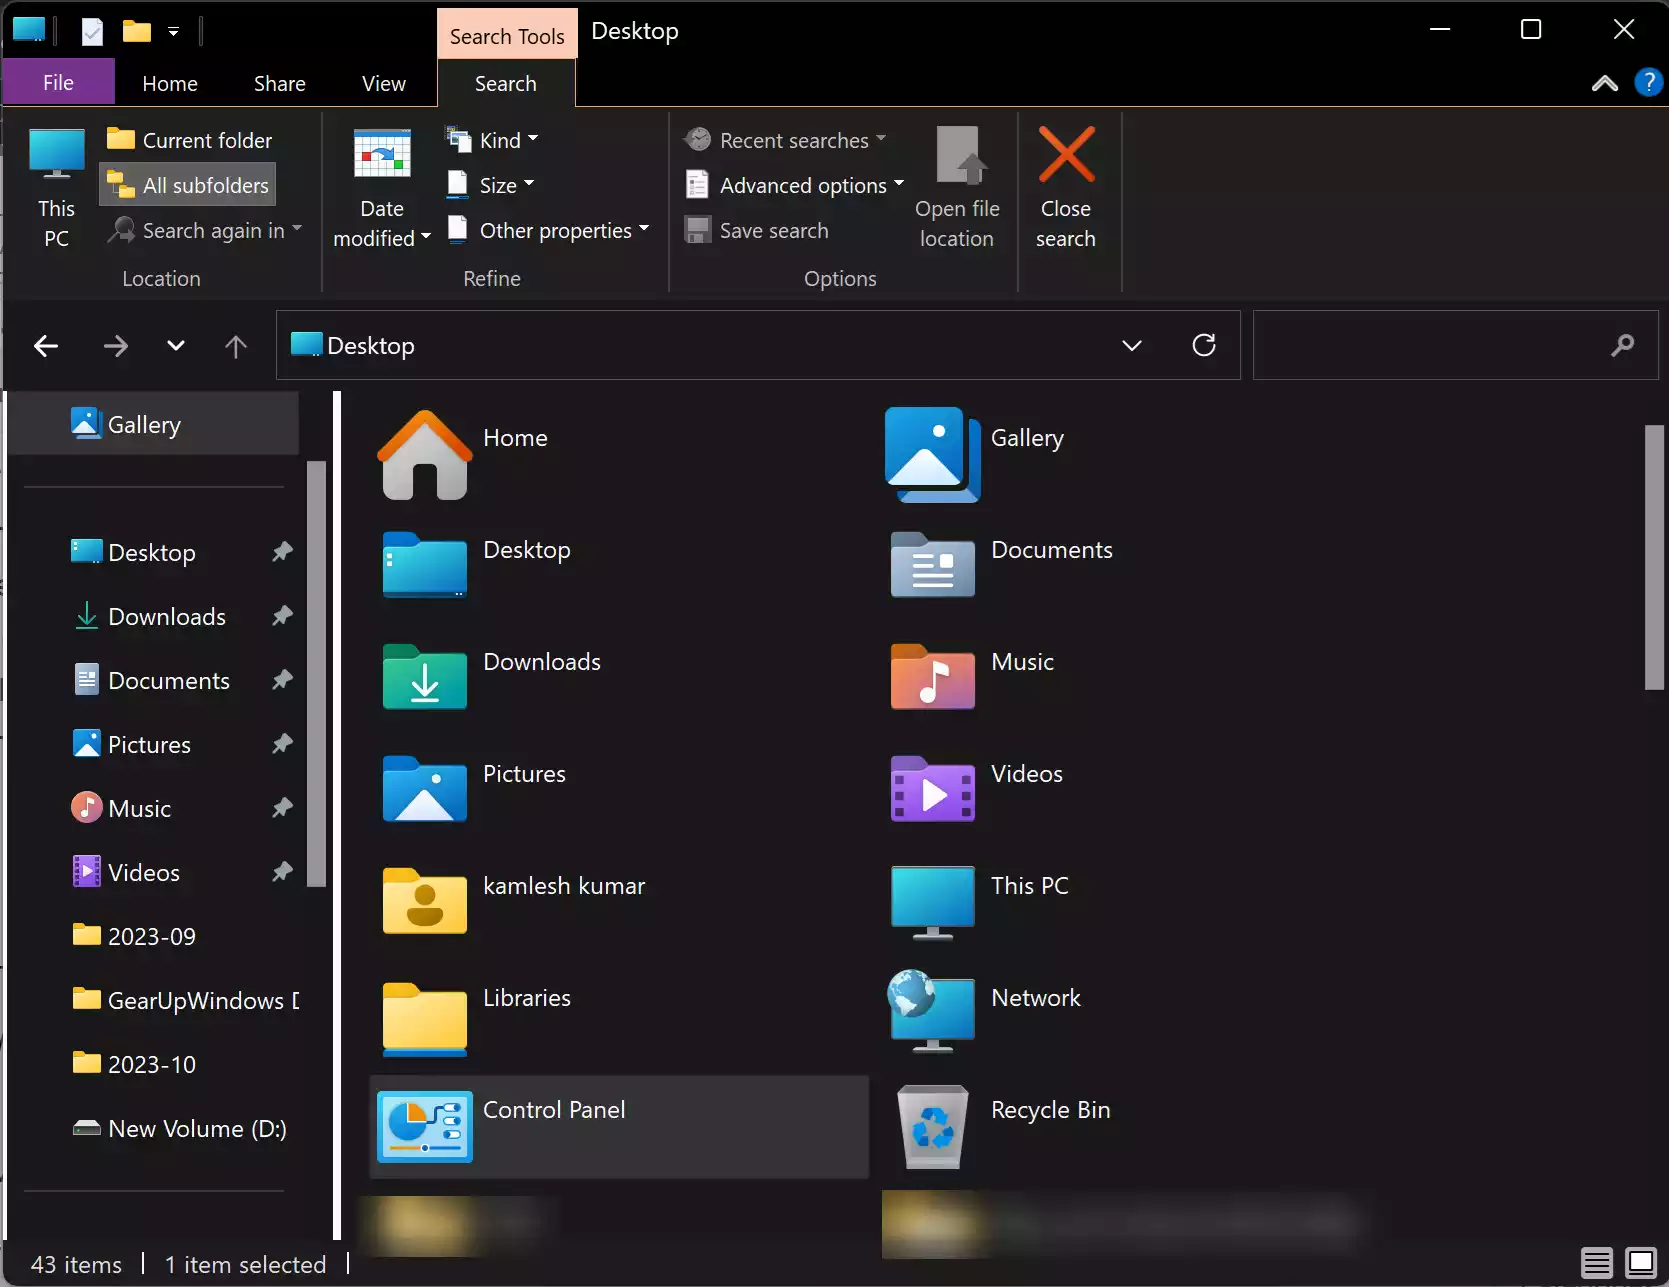
Task: Click inside the search box
Action: 1430,345
